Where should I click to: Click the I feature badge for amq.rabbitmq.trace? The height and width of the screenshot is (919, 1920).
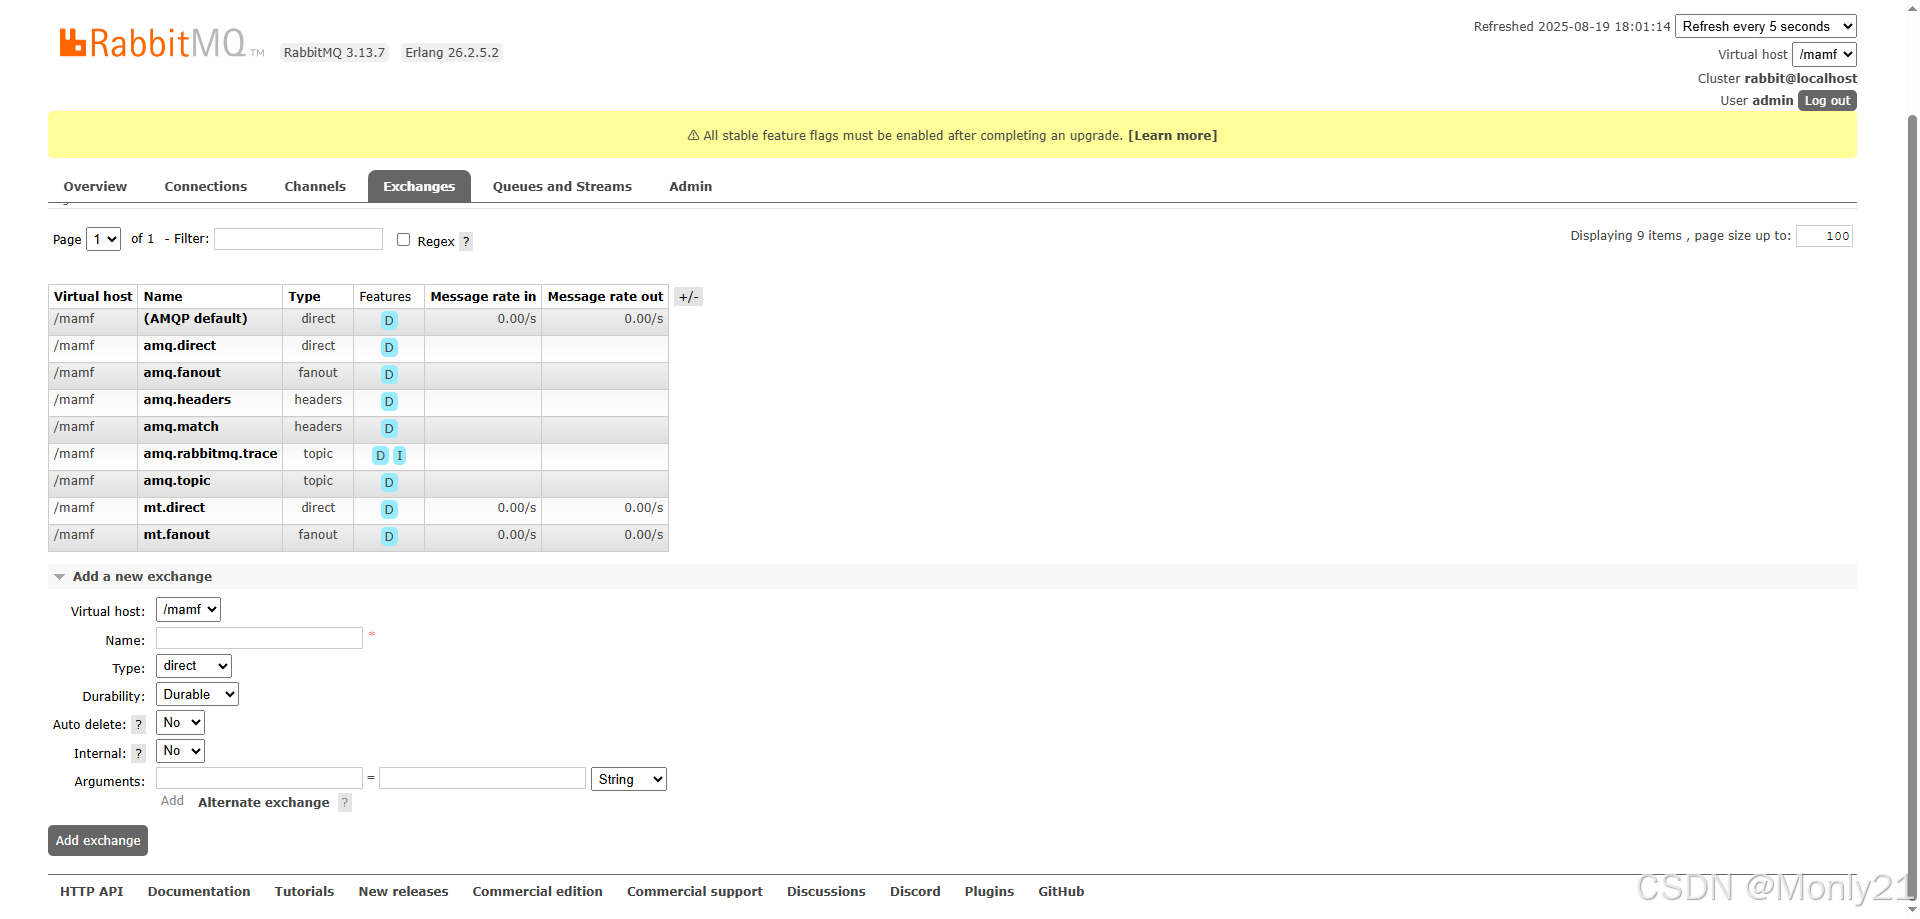pos(399,456)
